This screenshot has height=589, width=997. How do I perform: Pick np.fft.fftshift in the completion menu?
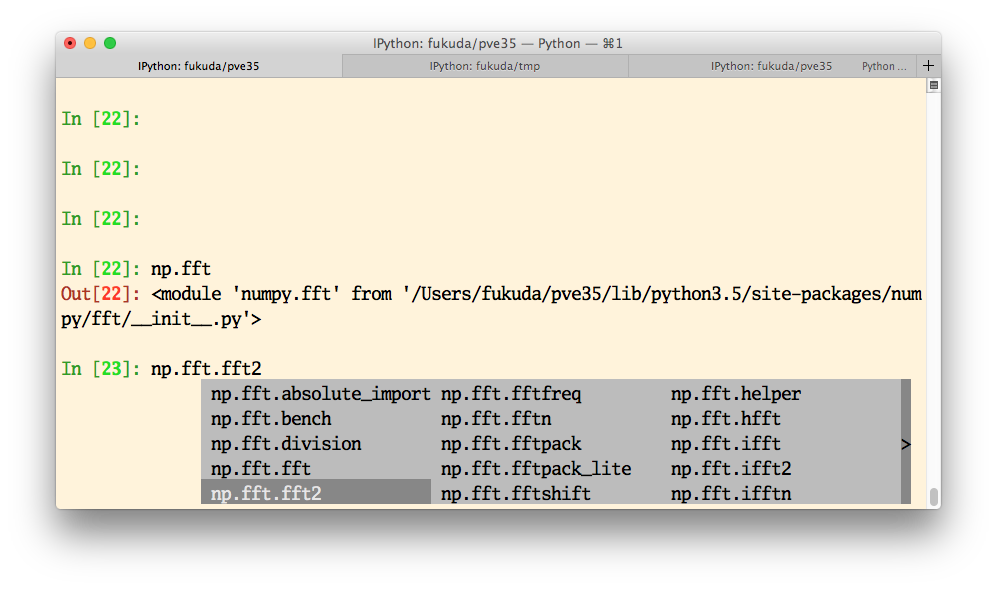[x=516, y=494]
